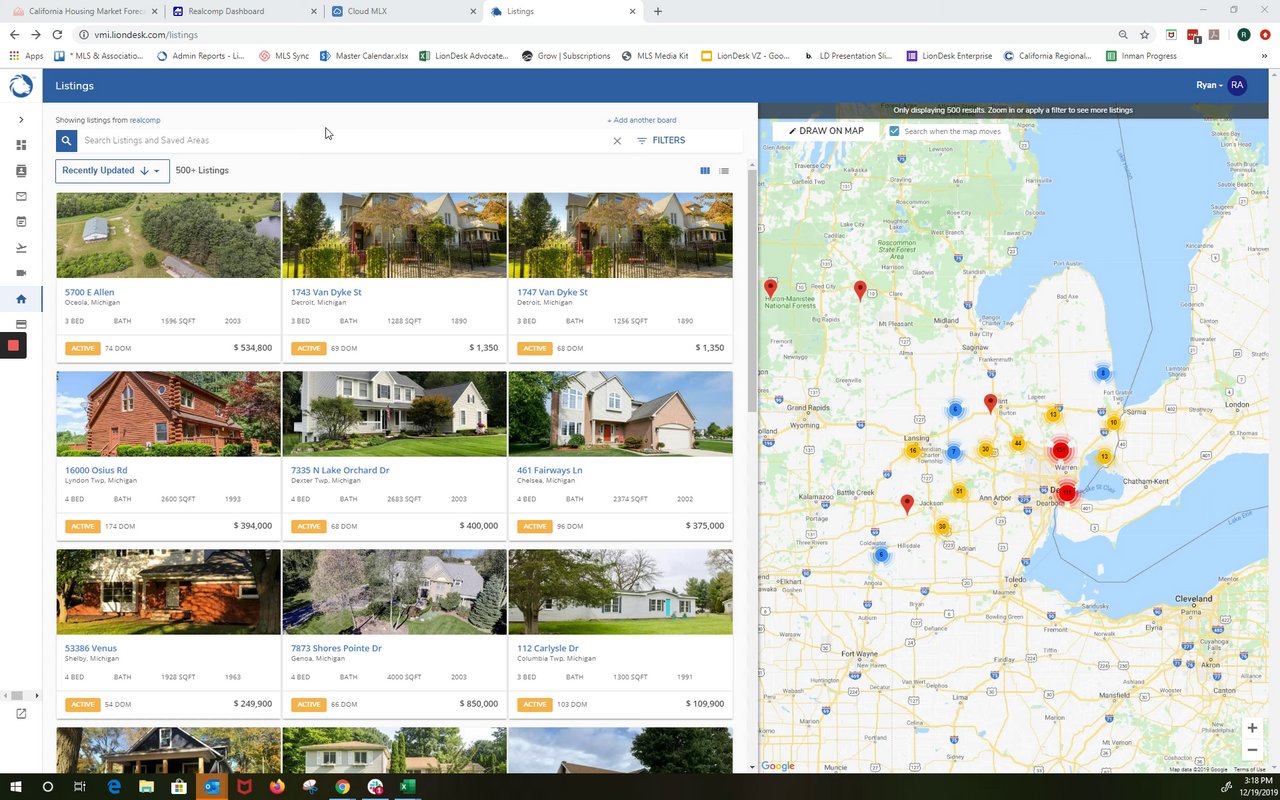Zoom in on the map with plus
1280x800 pixels.
1252,728
